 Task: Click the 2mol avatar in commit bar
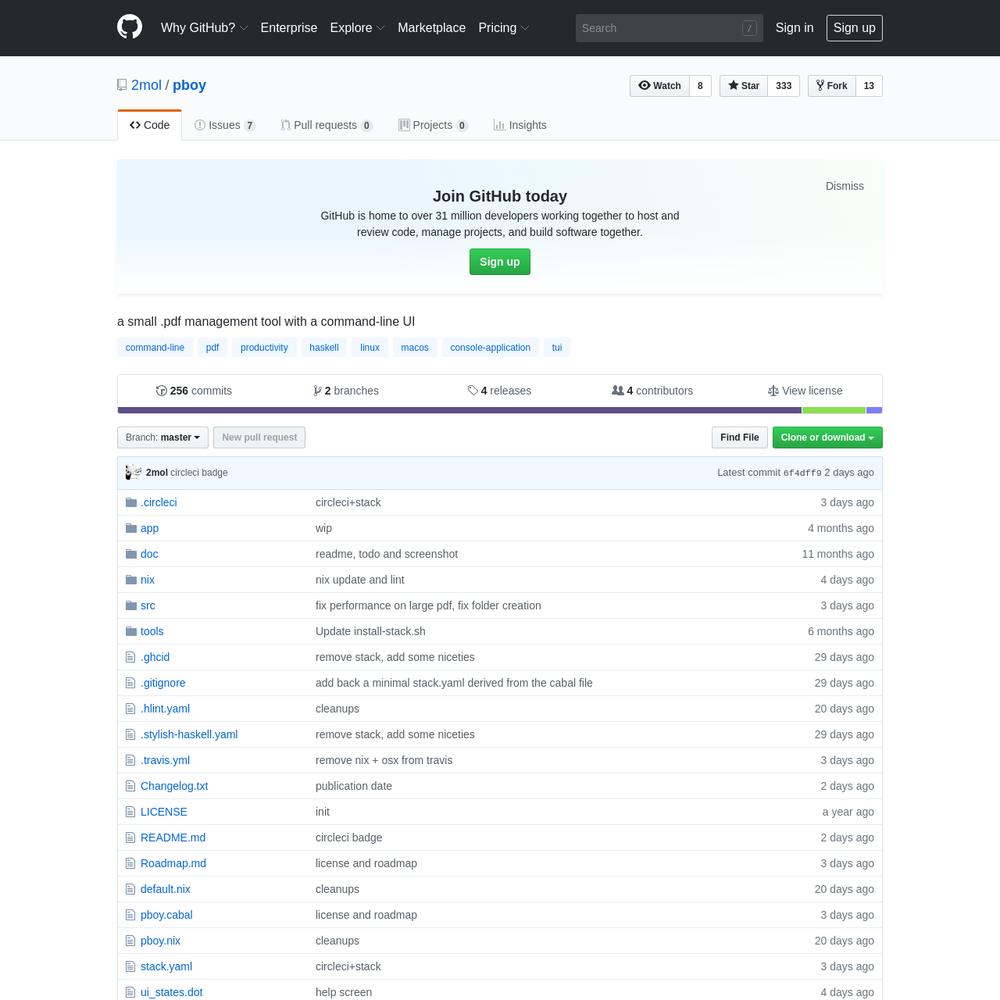[133, 473]
